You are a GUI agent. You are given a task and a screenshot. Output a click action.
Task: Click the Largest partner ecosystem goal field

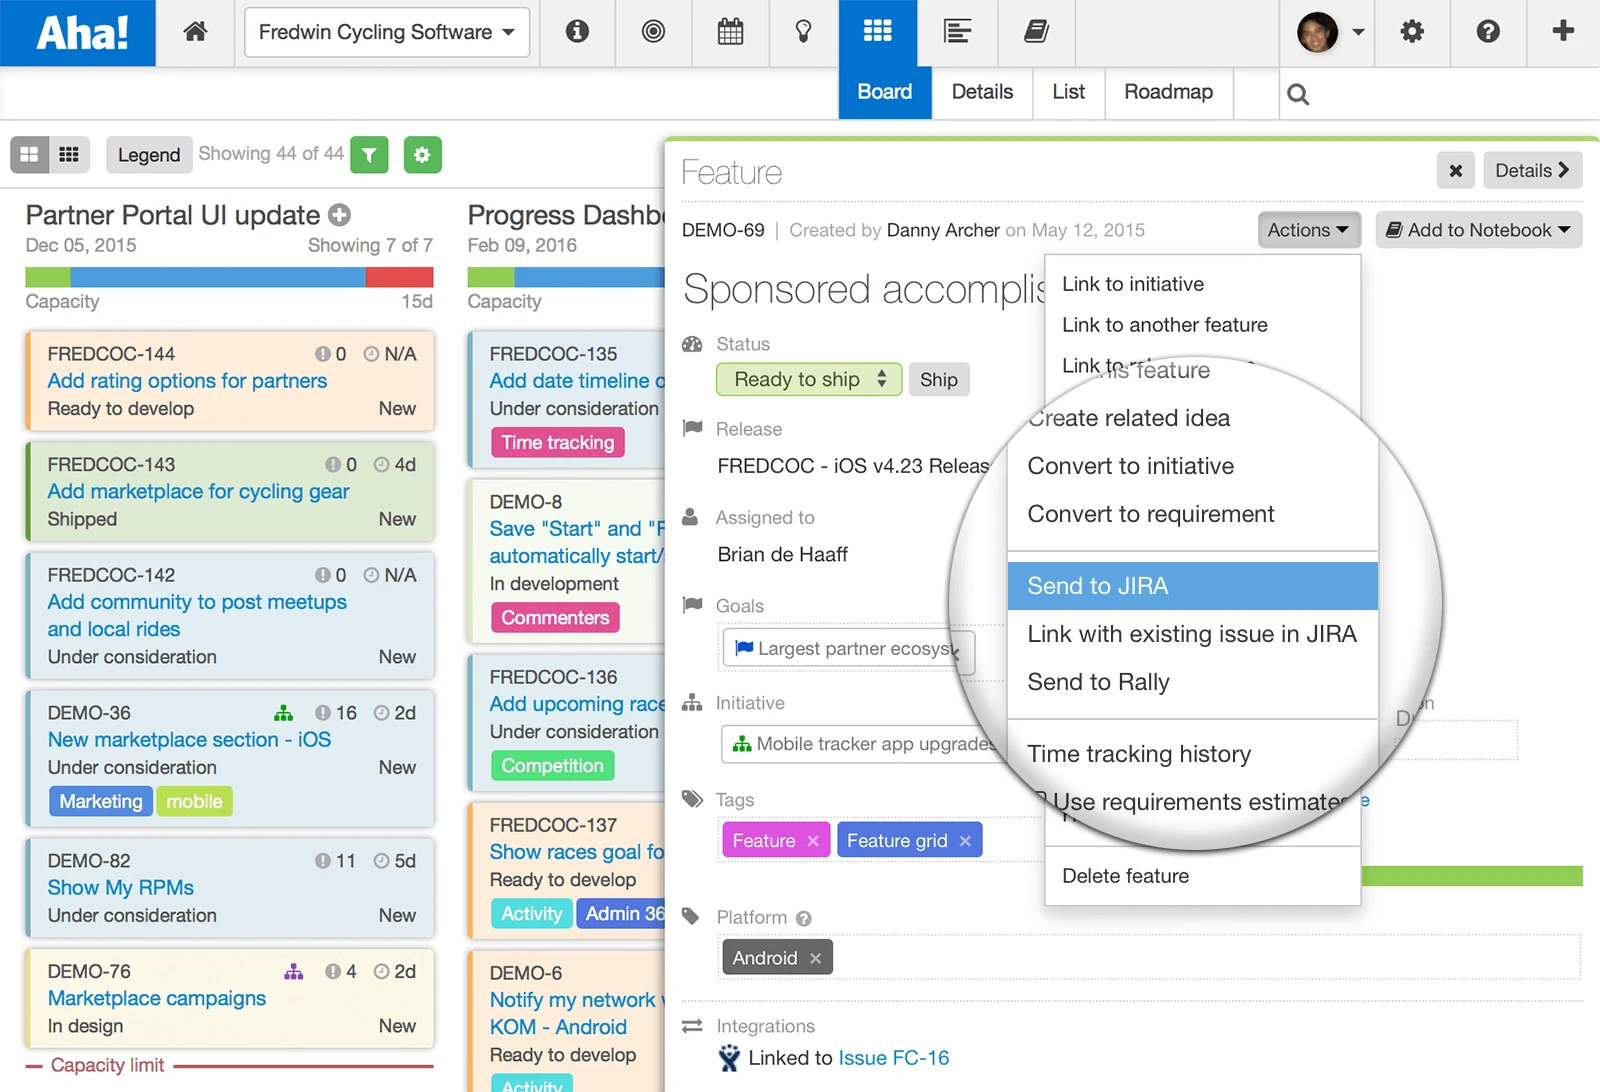(848, 649)
